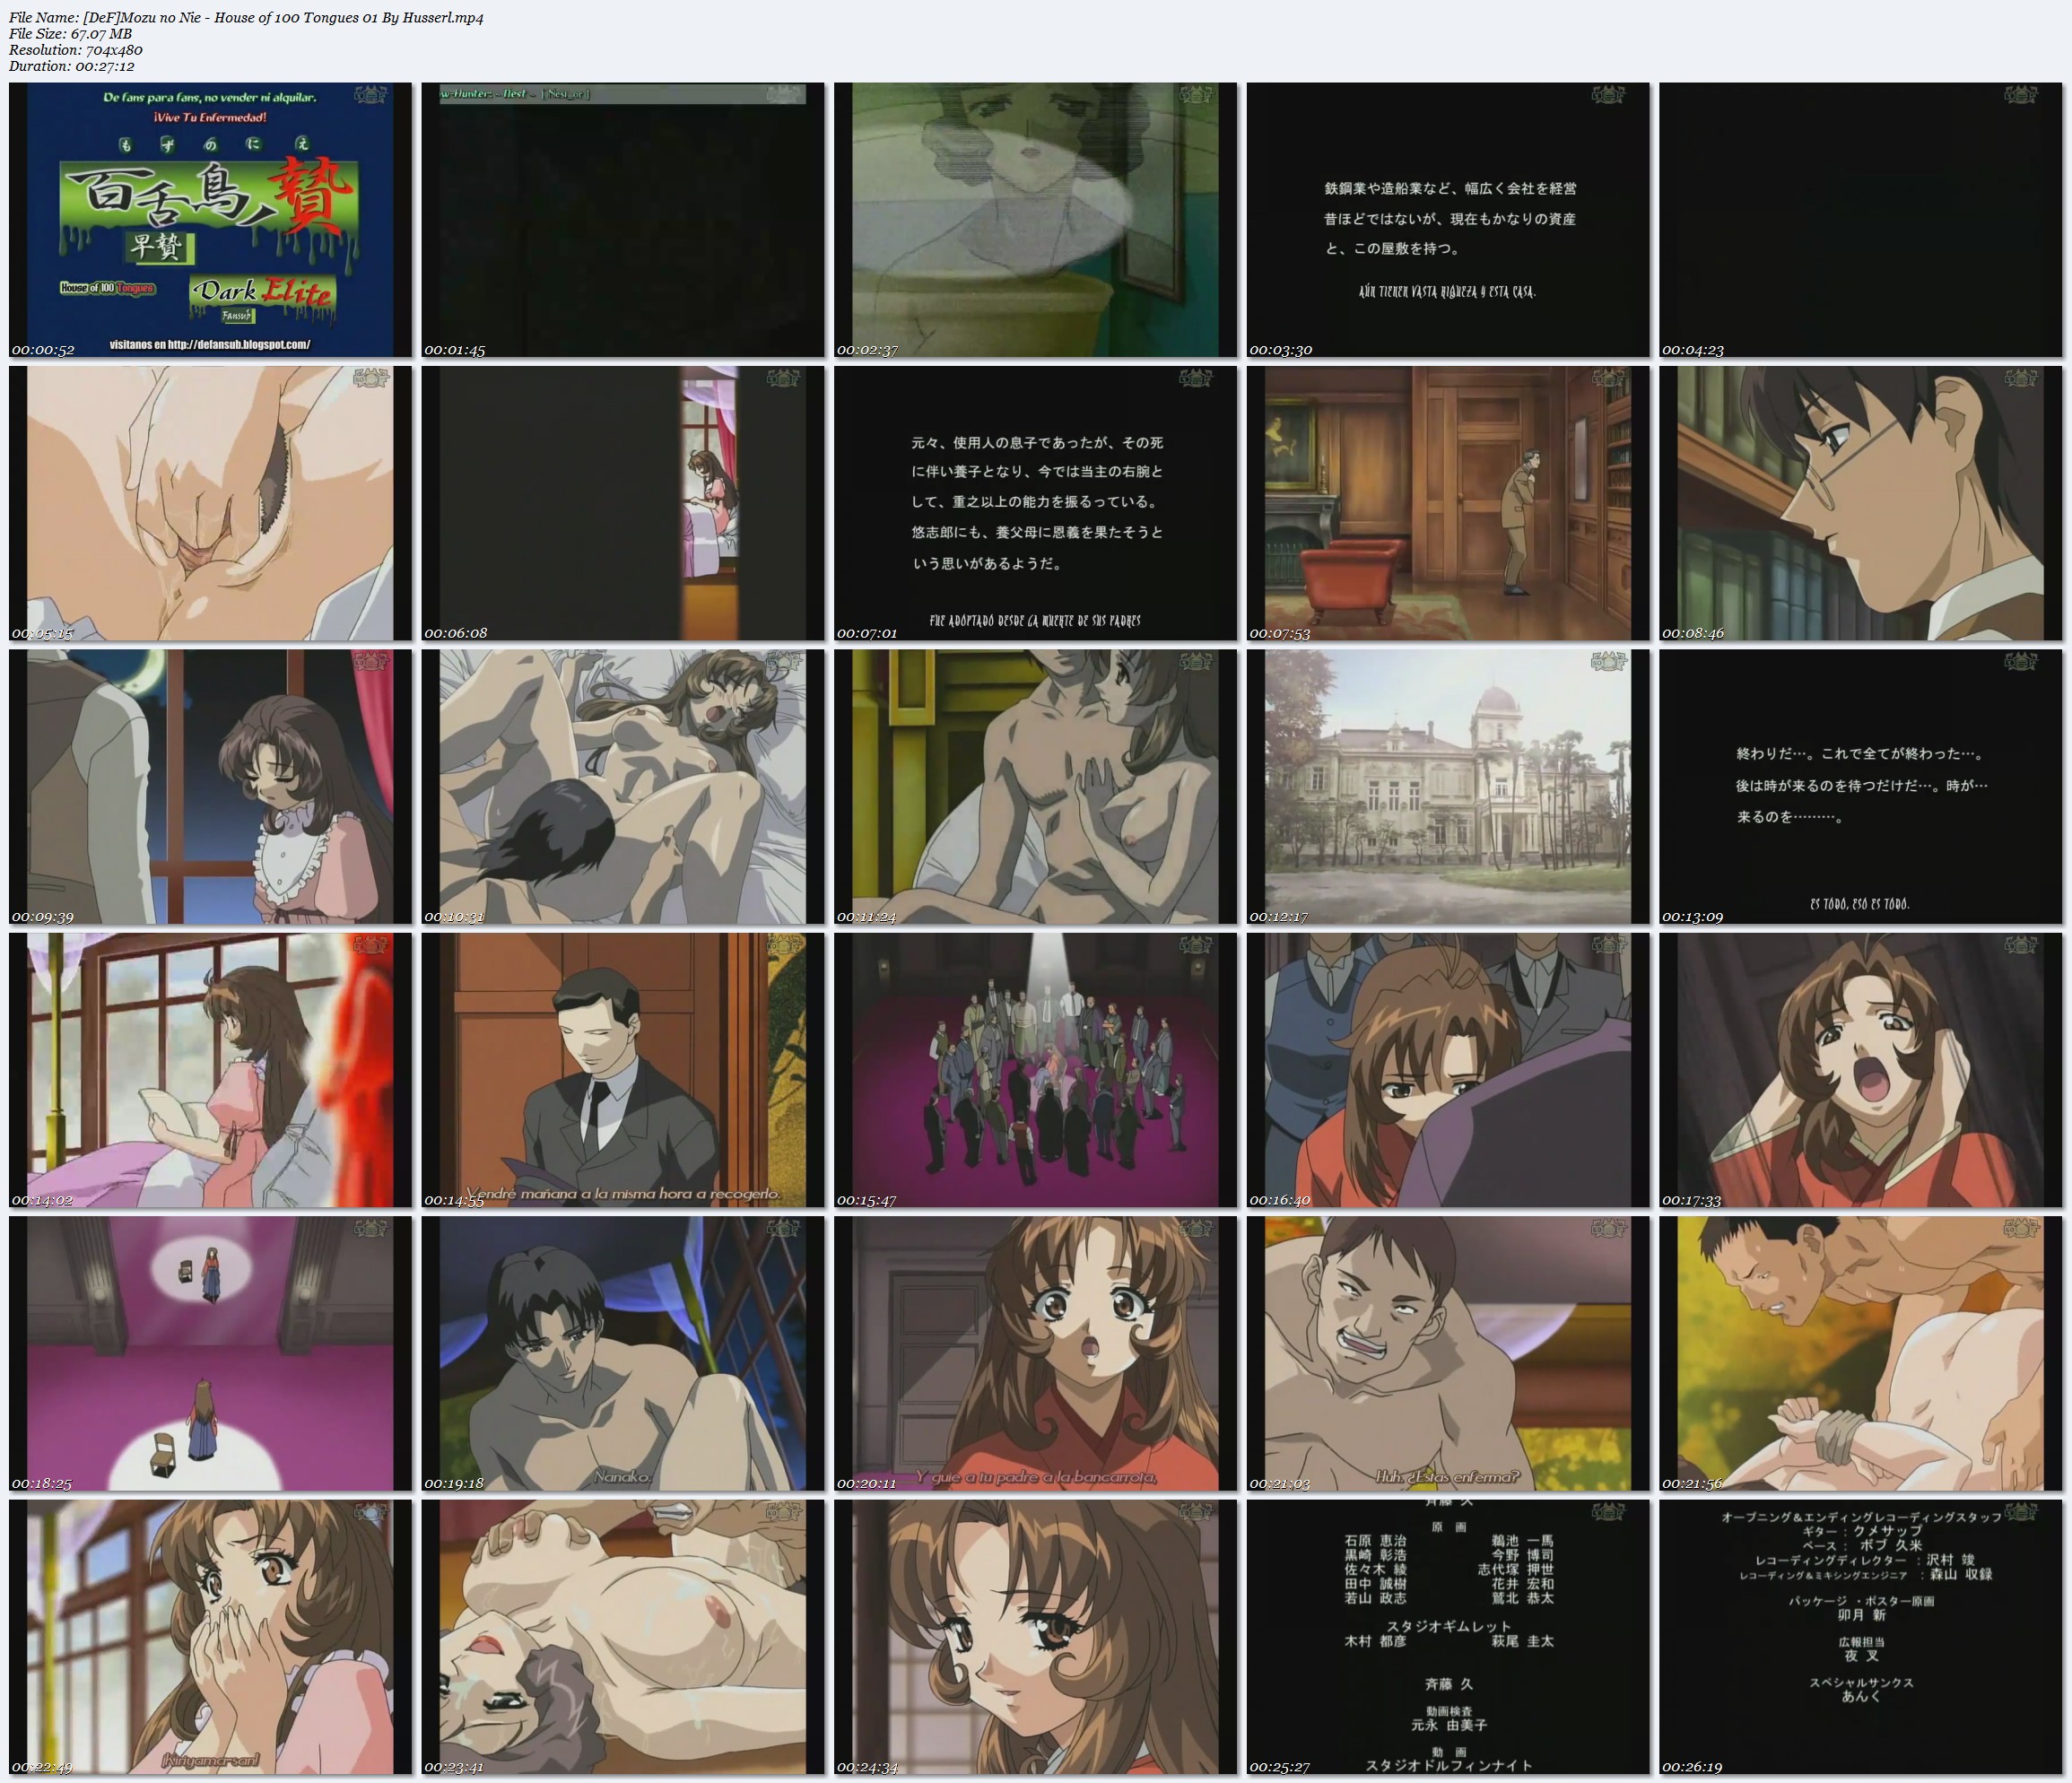The width and height of the screenshot is (2072, 1783).
Task: Select the thumbnail subtitled "Nanako" at 00:19:18
Action: (x=623, y=1354)
